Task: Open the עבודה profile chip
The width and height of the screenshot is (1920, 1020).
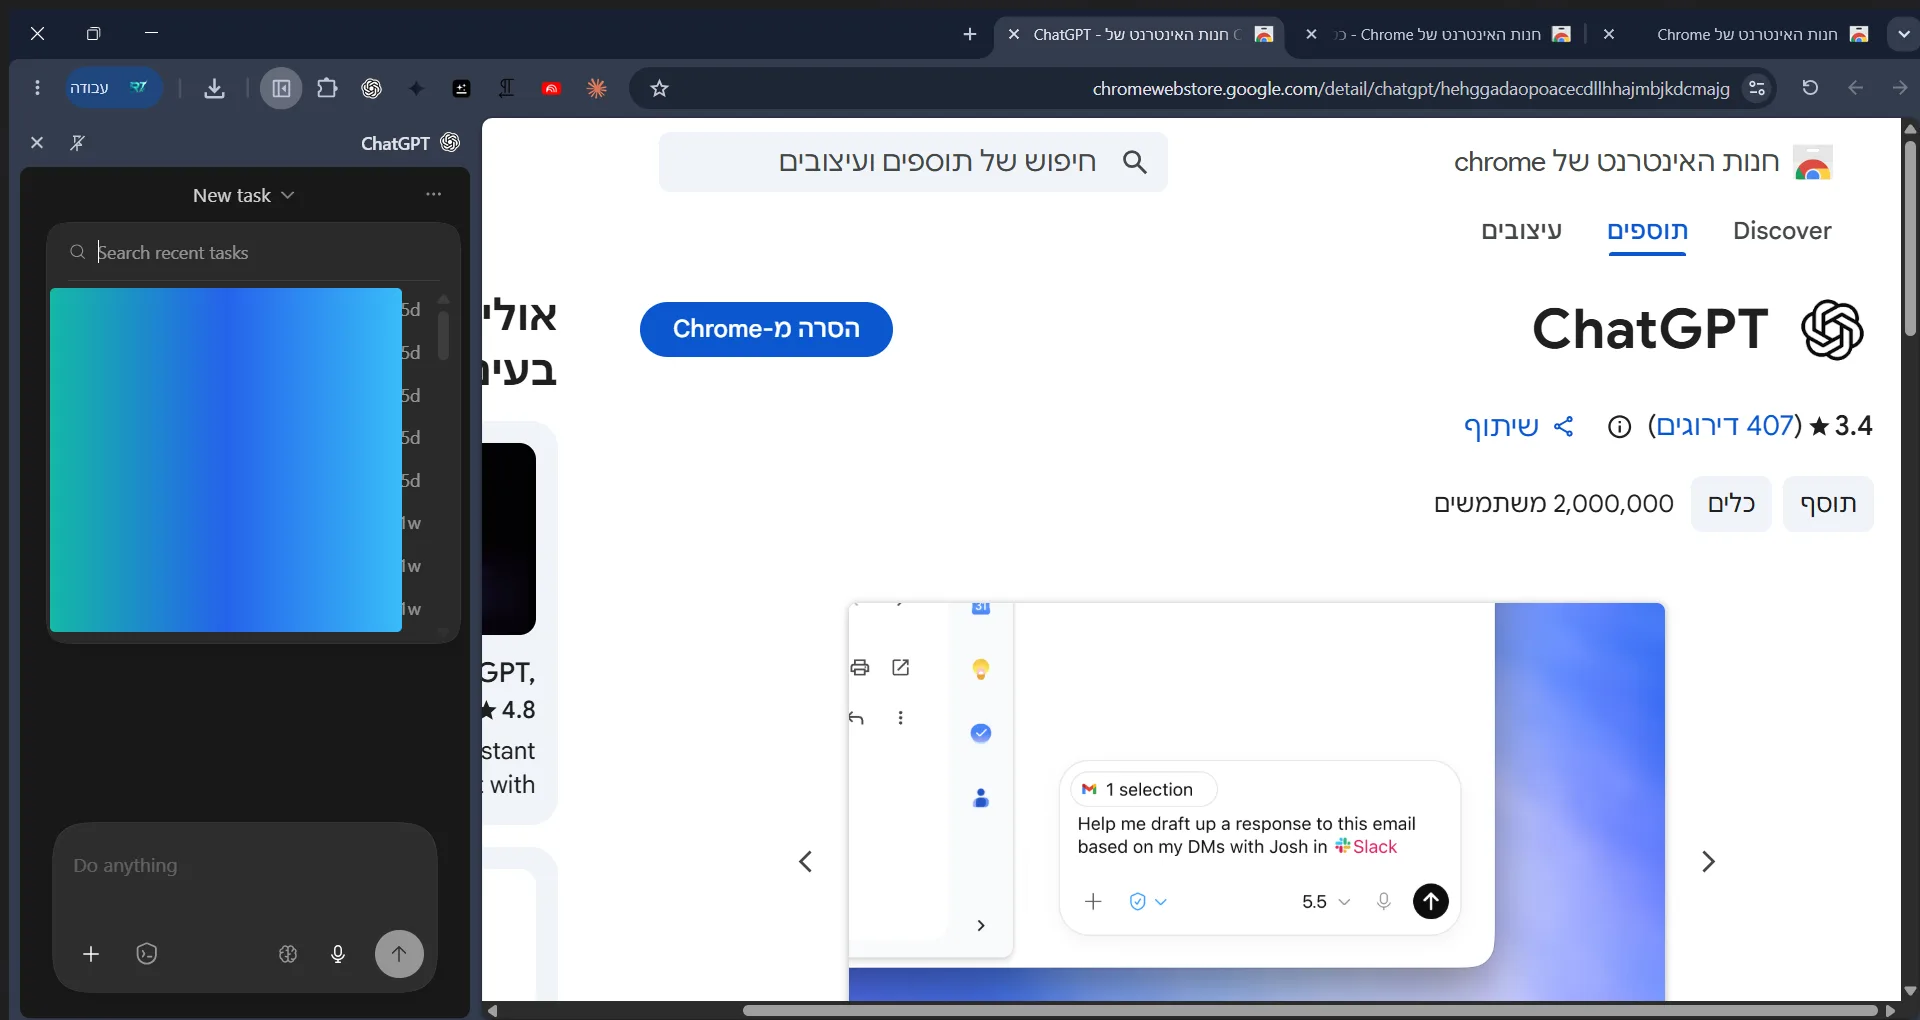Action: coord(112,88)
